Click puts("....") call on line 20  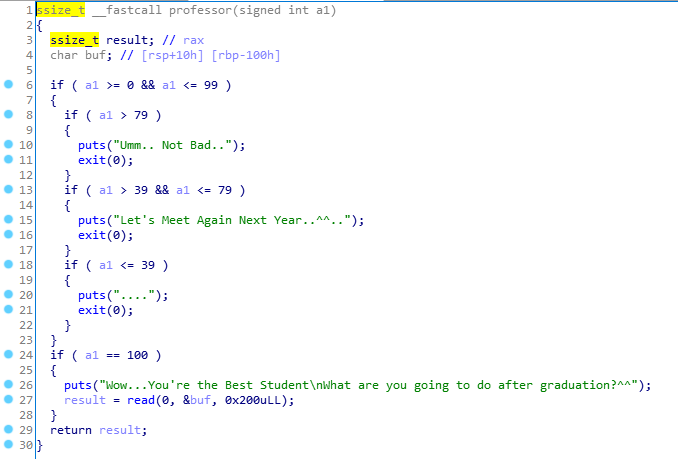(x=123, y=295)
